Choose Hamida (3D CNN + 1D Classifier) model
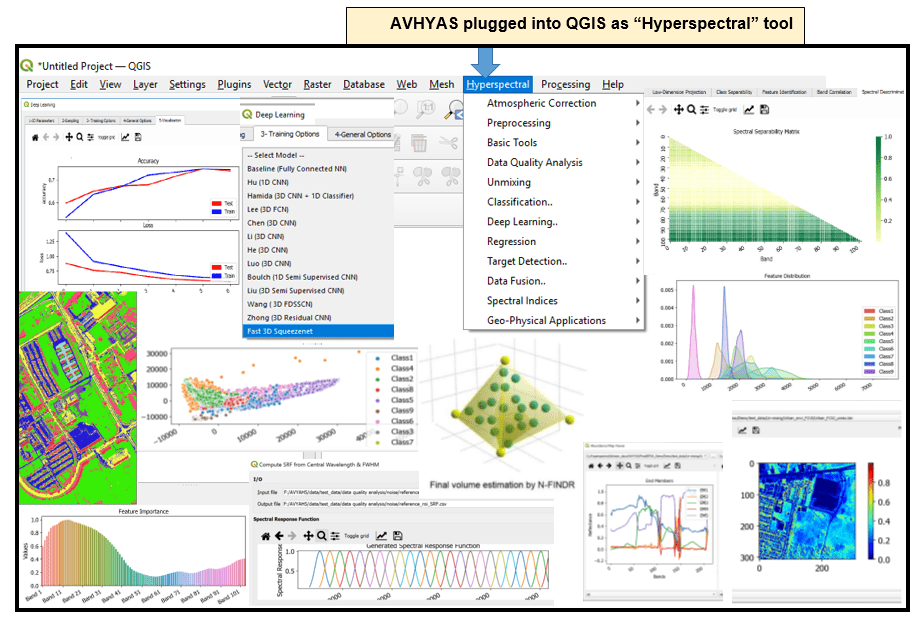The image size is (921, 618). [x=318, y=196]
